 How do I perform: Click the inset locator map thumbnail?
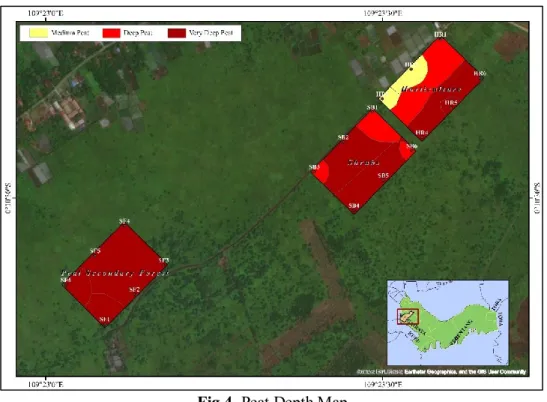point(448,323)
